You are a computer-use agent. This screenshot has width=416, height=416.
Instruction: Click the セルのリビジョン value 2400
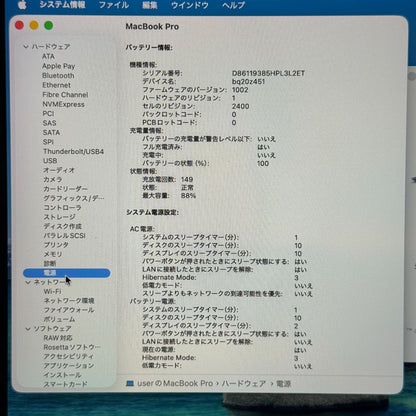pos(240,106)
